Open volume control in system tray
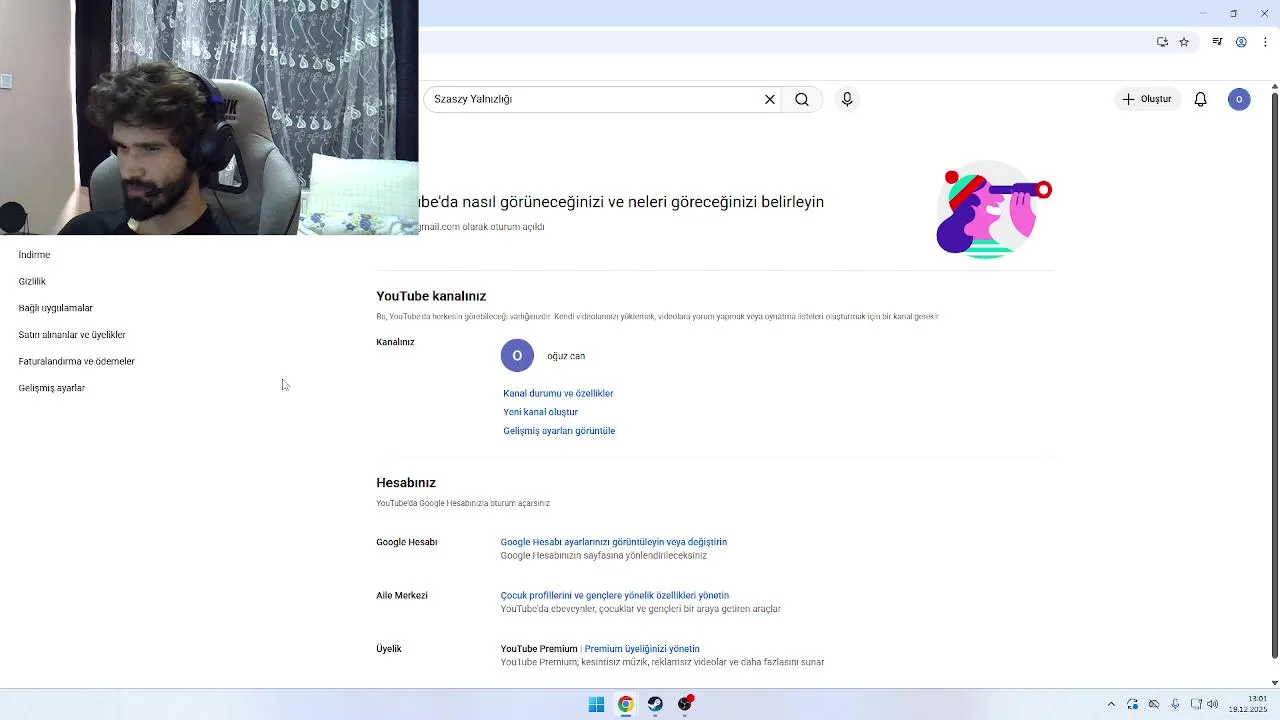Screen dimensions: 1280x720 pos(1213,704)
